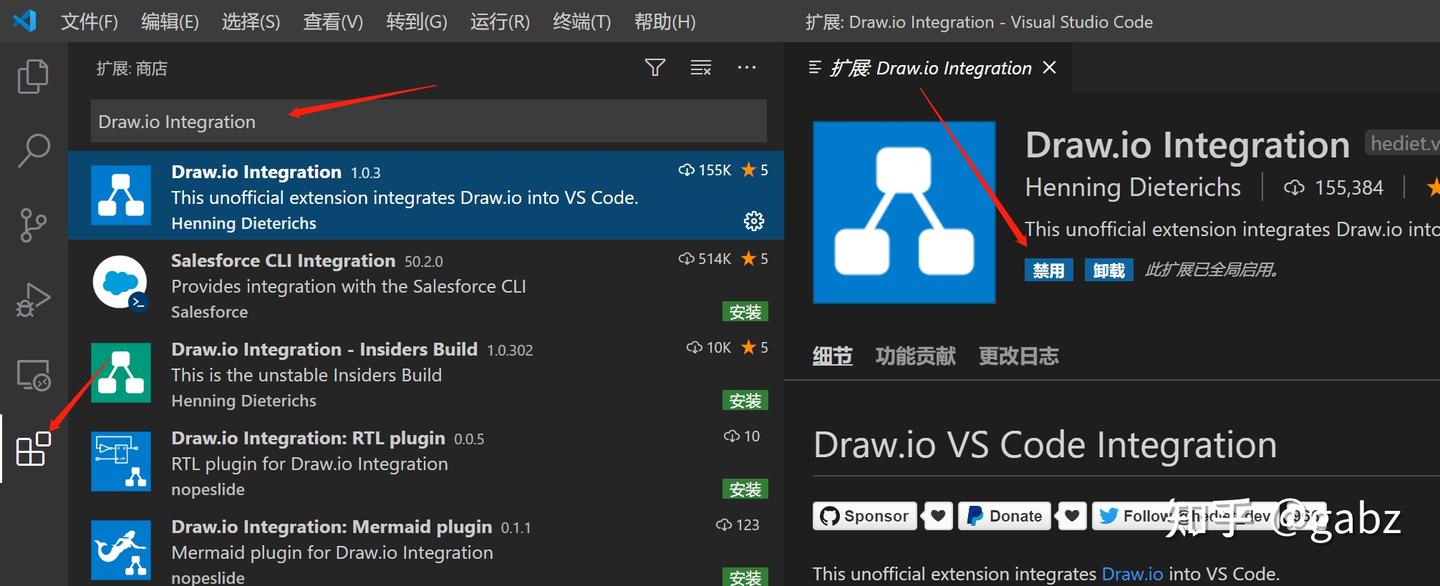Screen dimensions: 1440x586
Task: Open the 终端 menu
Action: point(581,20)
